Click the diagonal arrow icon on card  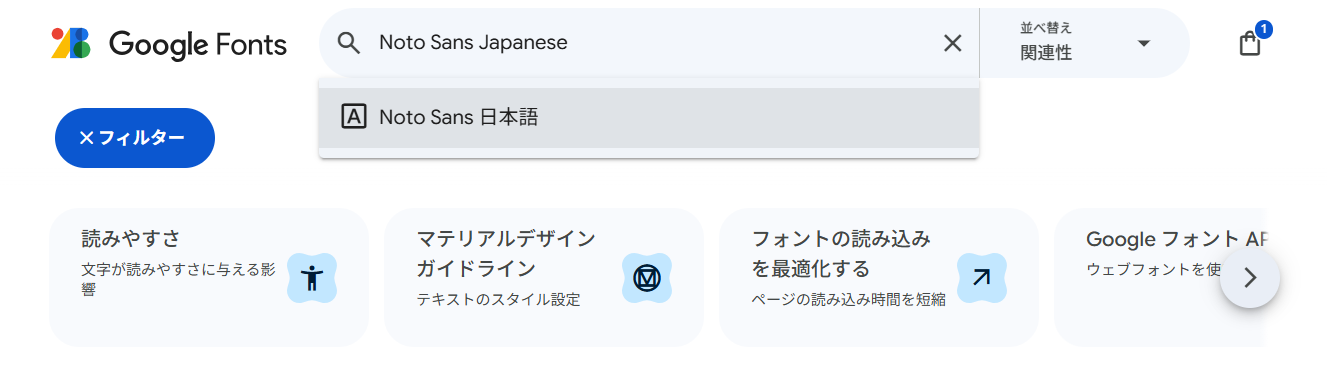[x=982, y=278]
